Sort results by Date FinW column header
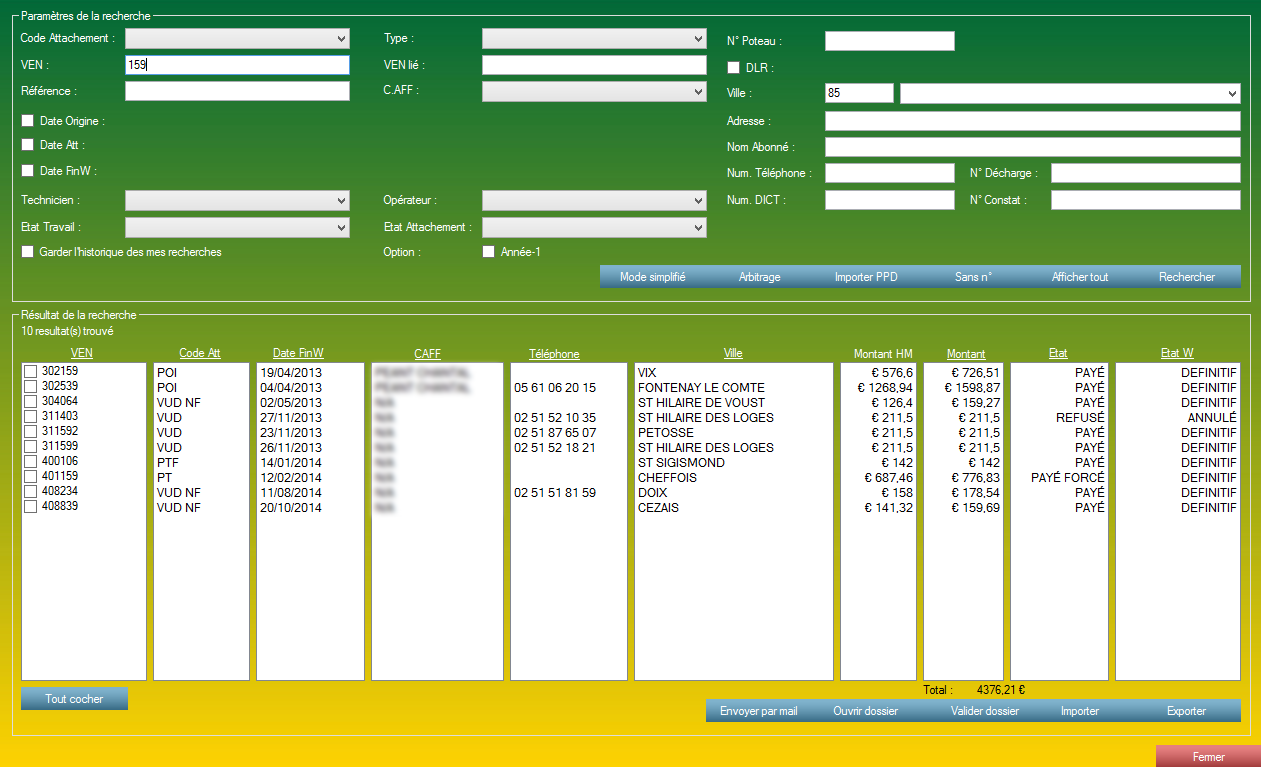1261x767 pixels. tap(297, 353)
